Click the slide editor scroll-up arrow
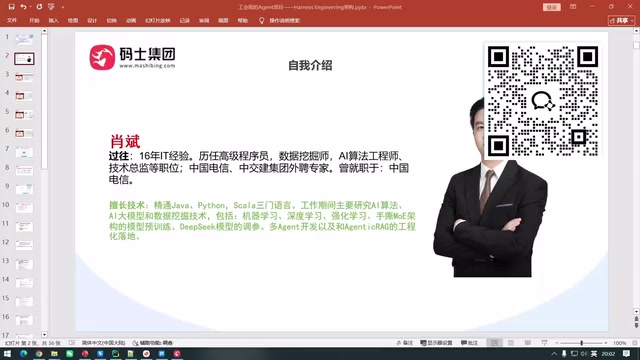Screen dimensions: 640x360 (636, 31)
